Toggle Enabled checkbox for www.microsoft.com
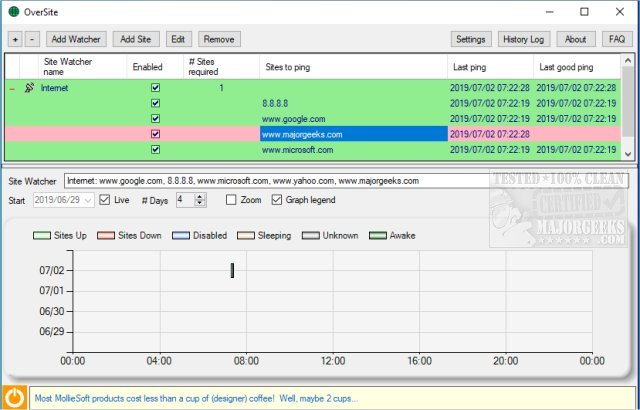This screenshot has height=410, width=640. pos(156,150)
